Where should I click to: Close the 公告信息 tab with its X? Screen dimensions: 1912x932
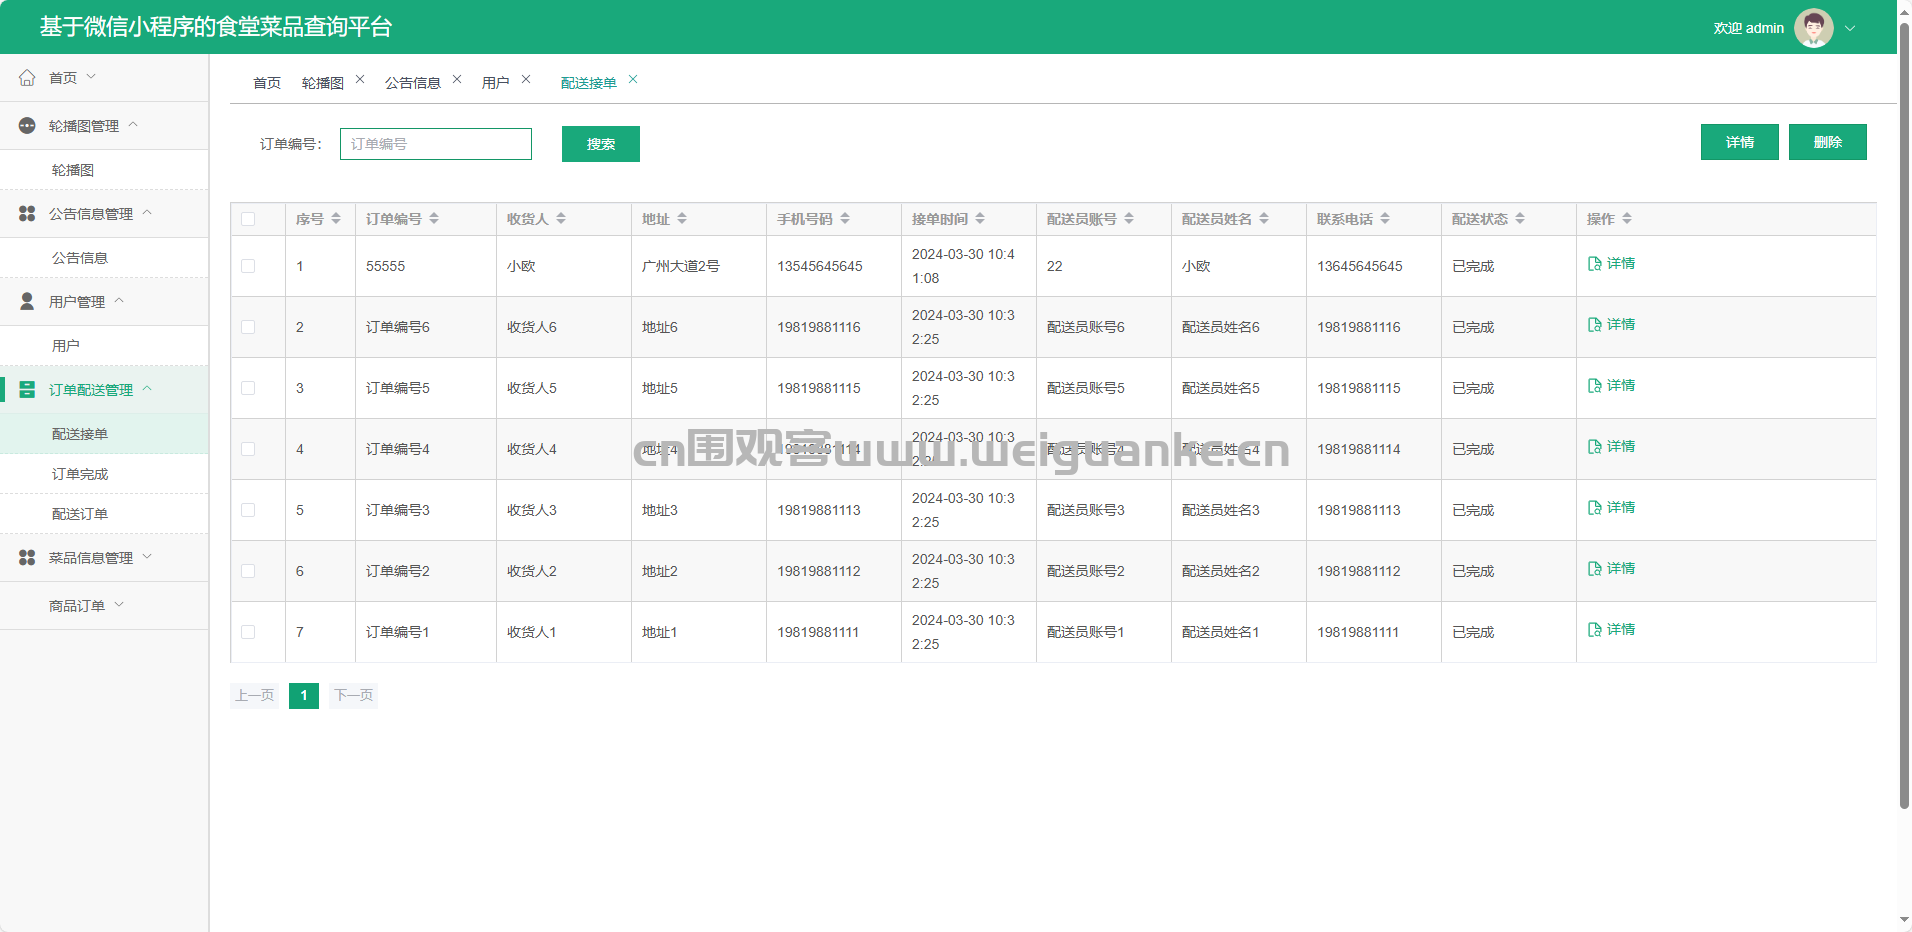click(x=457, y=80)
